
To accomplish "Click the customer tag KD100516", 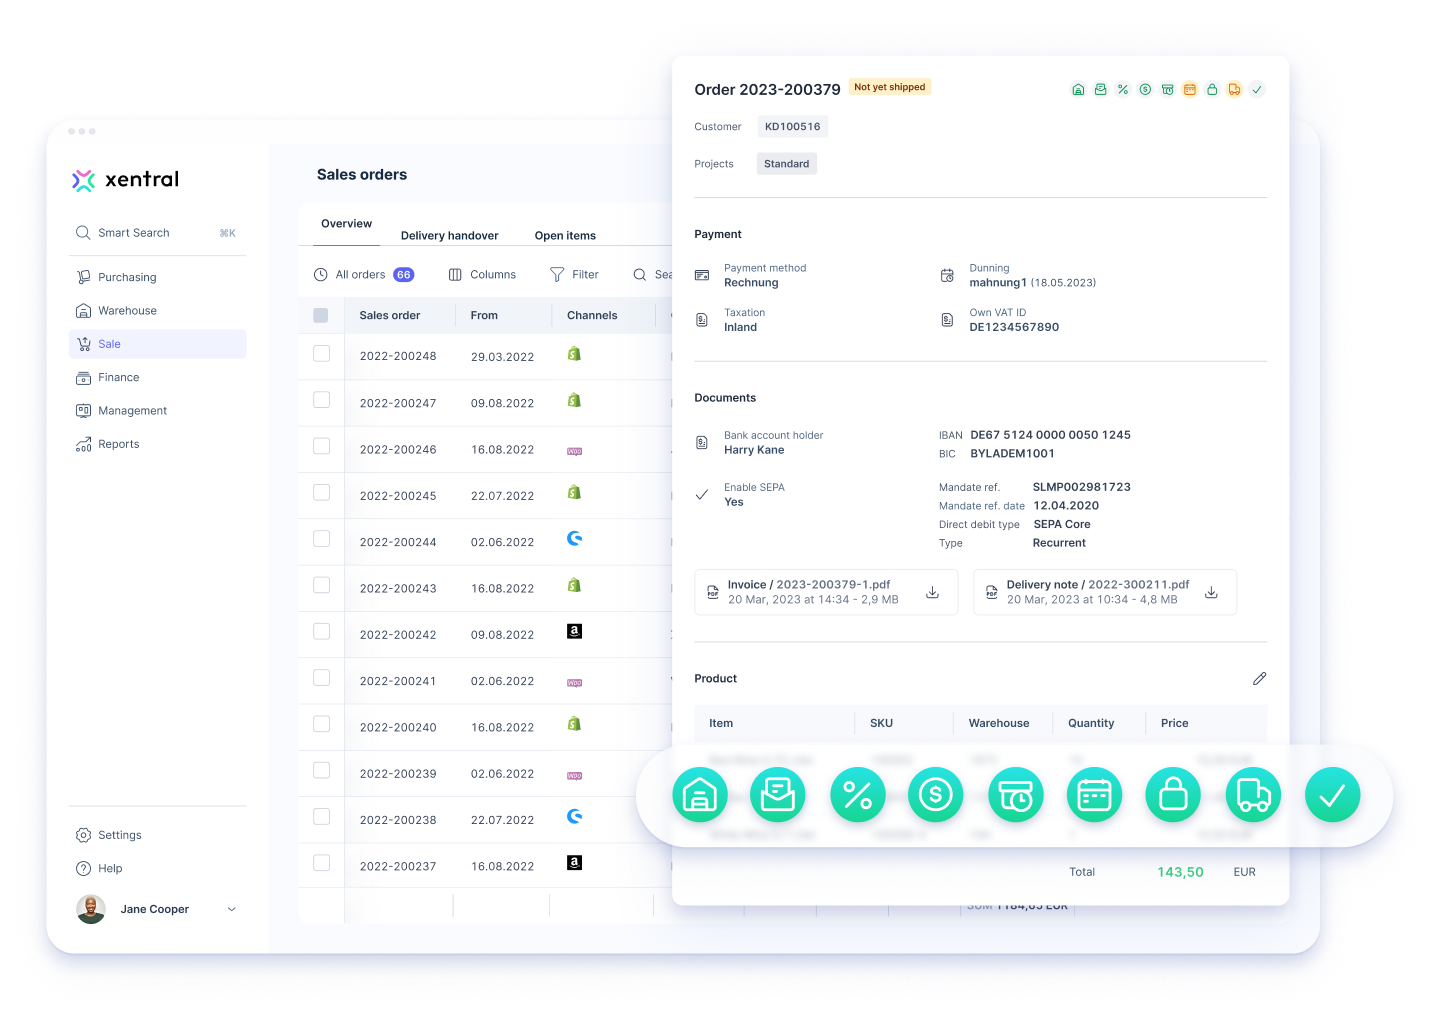I will click(x=793, y=127).
